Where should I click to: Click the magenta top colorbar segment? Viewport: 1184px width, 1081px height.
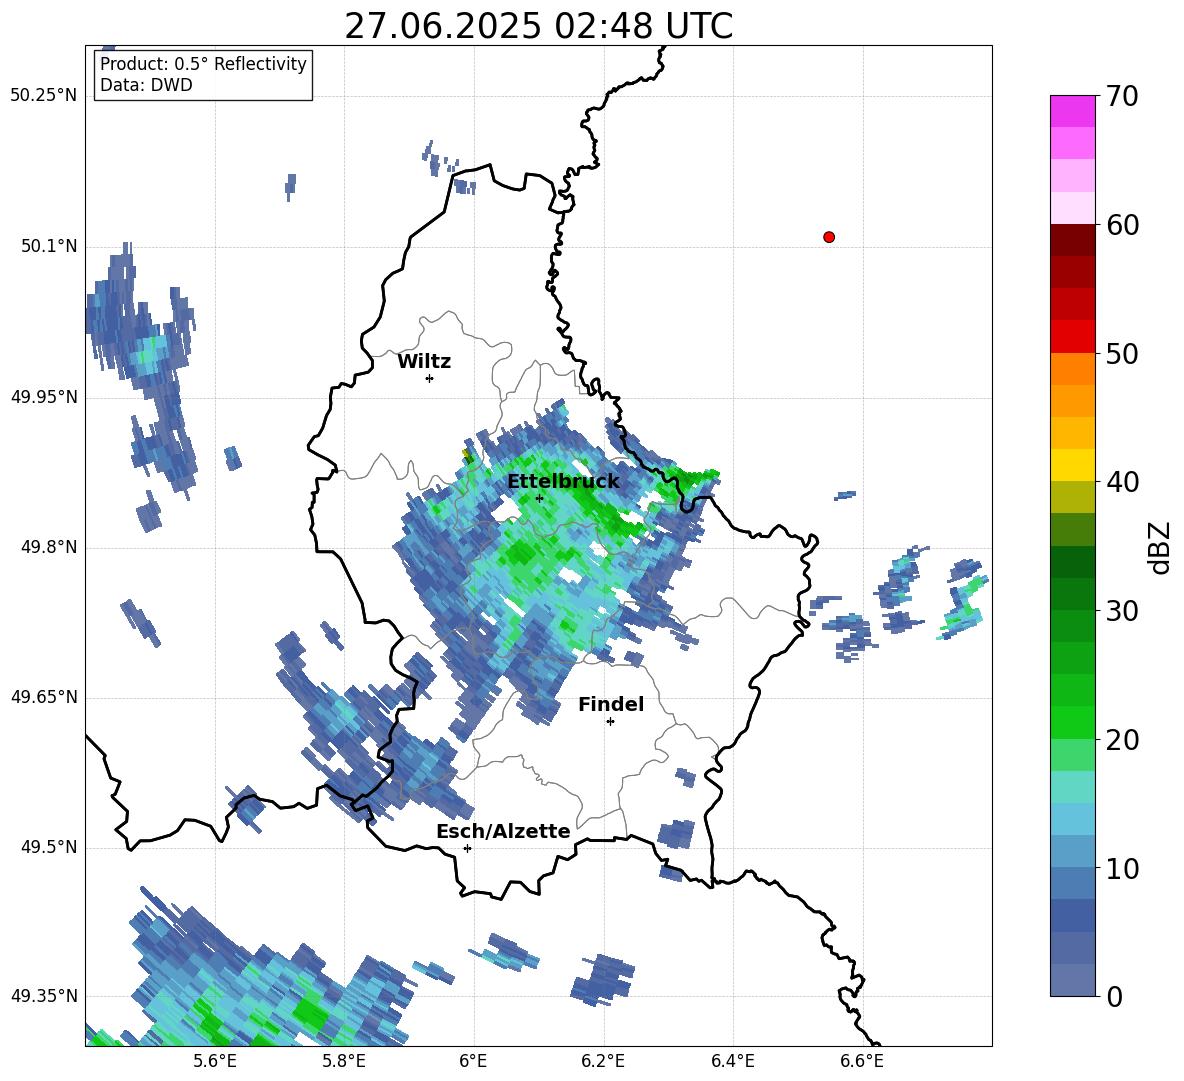1072,111
